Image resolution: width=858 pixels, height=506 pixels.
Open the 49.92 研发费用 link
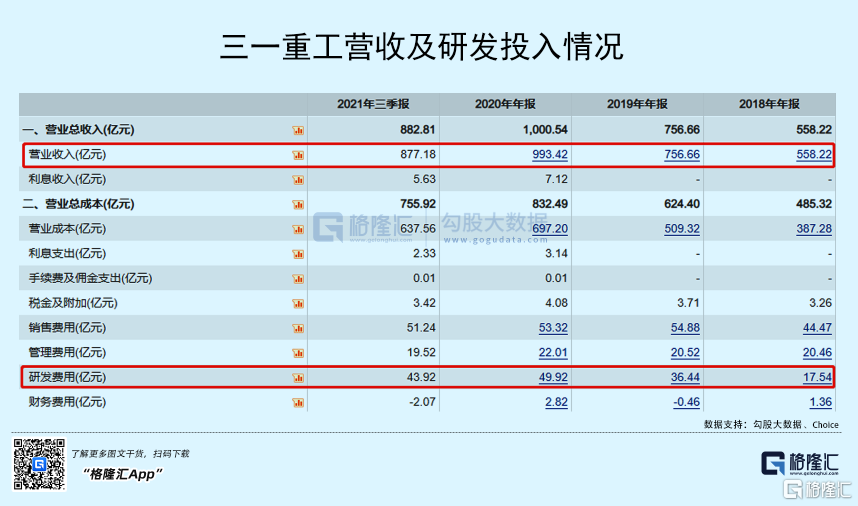[x=553, y=377]
